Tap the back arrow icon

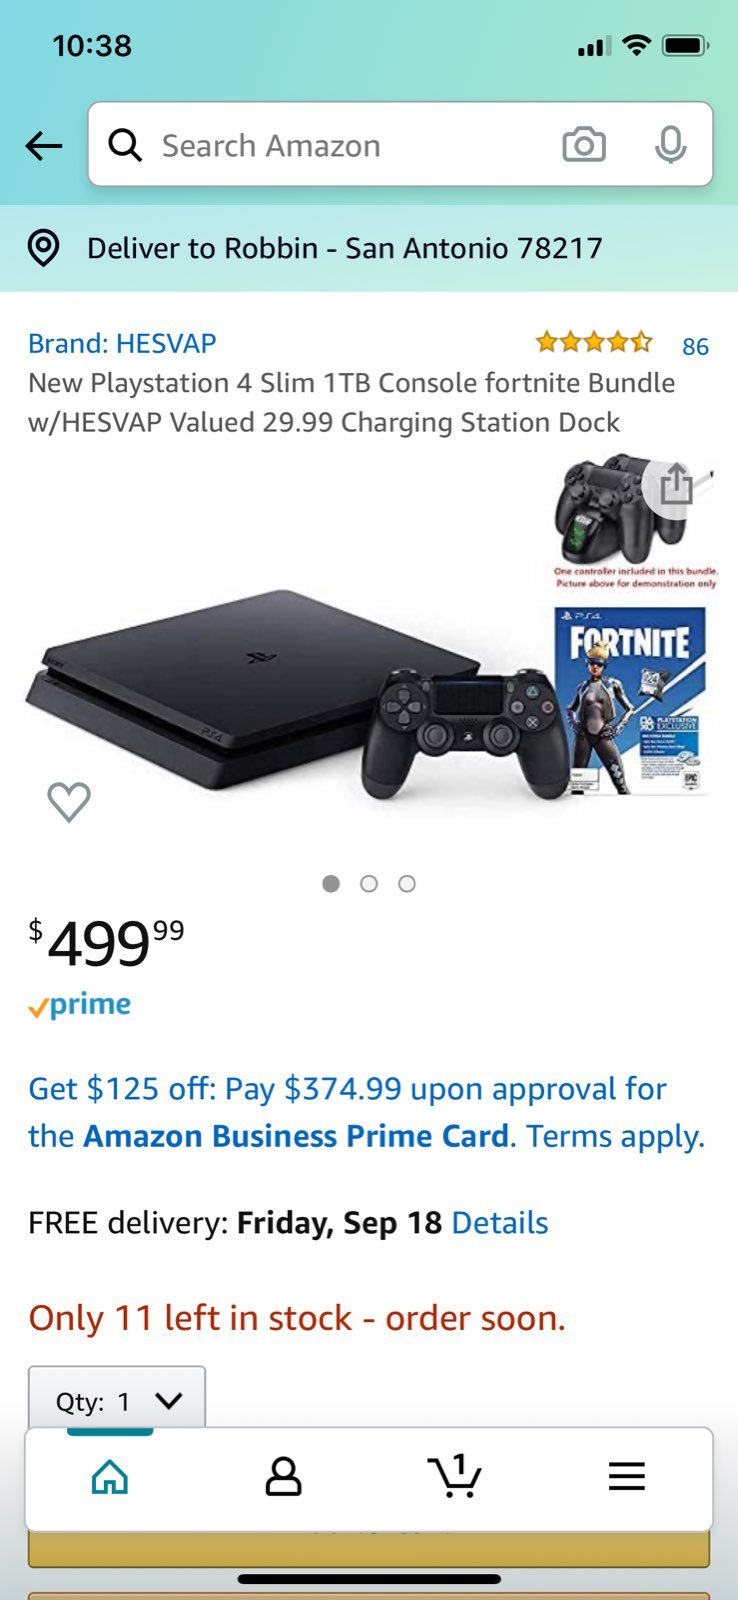[x=44, y=146]
